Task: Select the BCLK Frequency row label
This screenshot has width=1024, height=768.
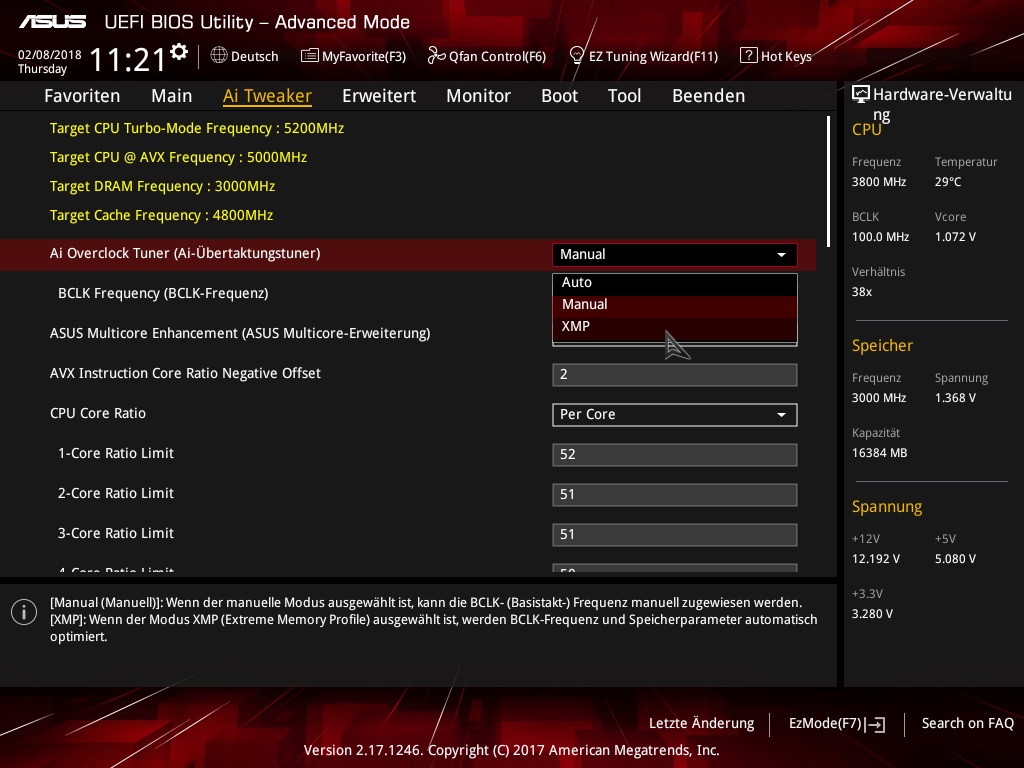Action: click(163, 293)
